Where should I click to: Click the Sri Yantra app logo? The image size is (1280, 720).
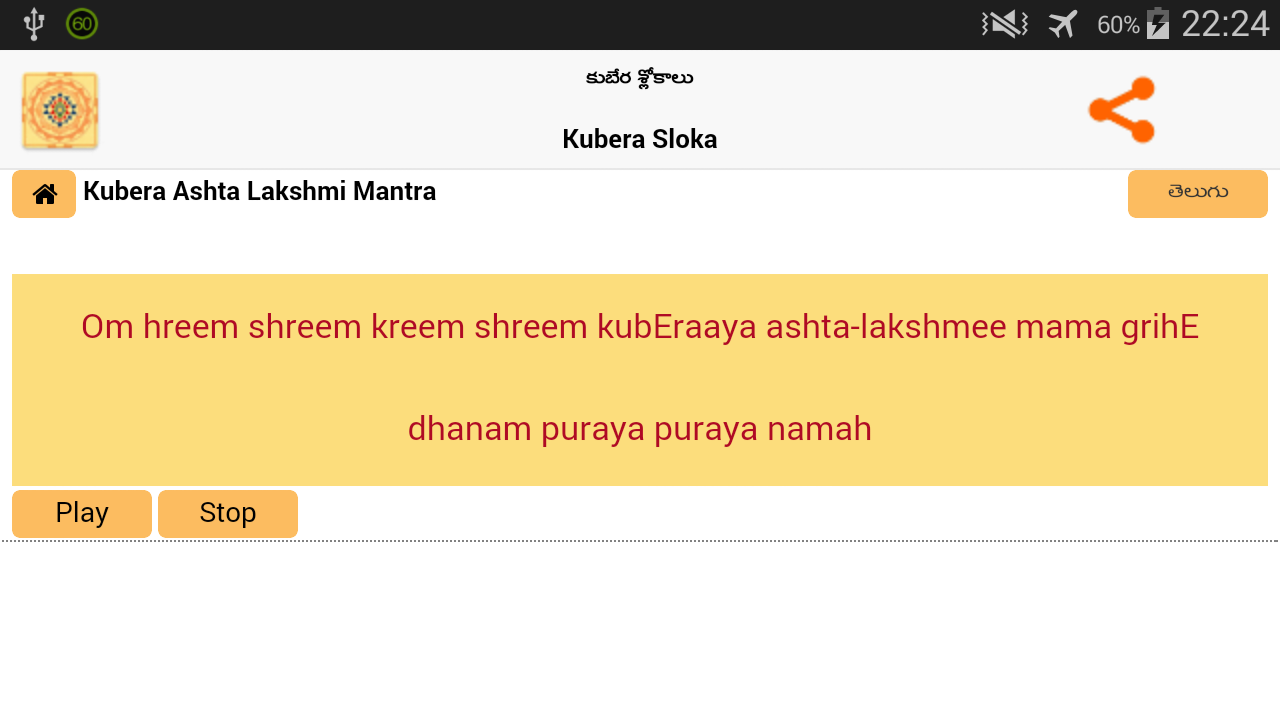(60, 110)
